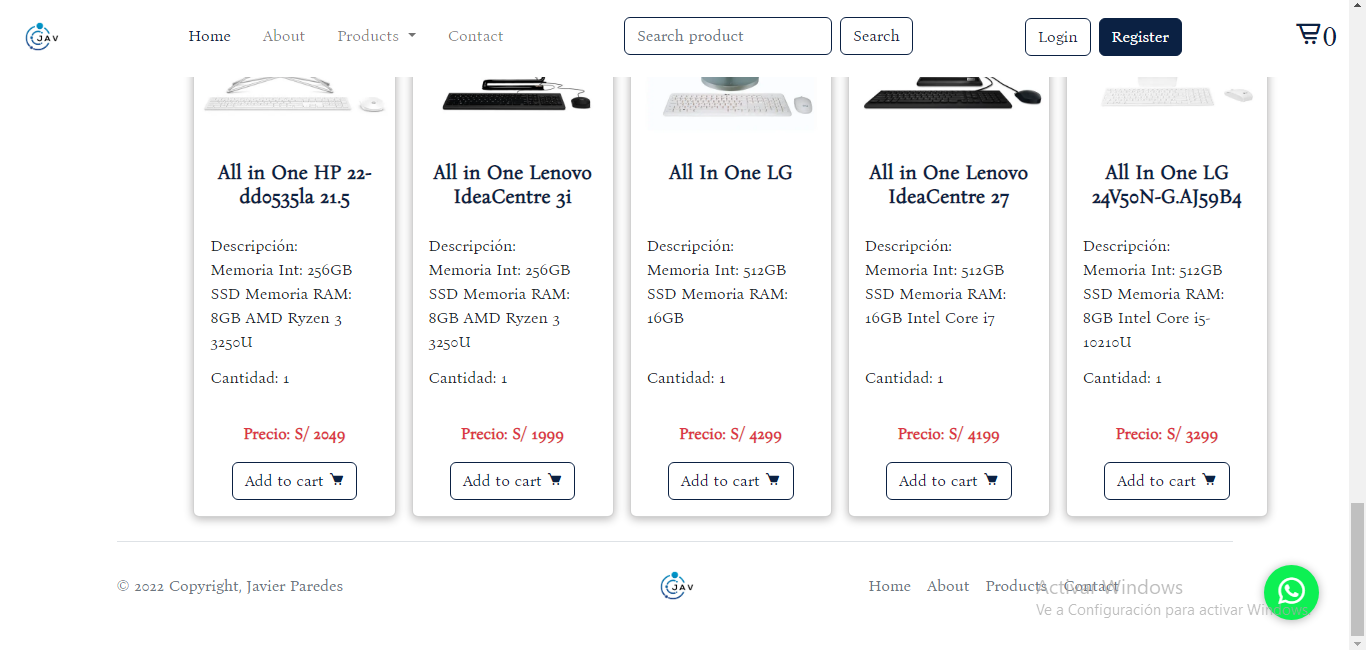This screenshot has width=1366, height=650.
Task: Click inside the Search product field
Action: [727, 36]
